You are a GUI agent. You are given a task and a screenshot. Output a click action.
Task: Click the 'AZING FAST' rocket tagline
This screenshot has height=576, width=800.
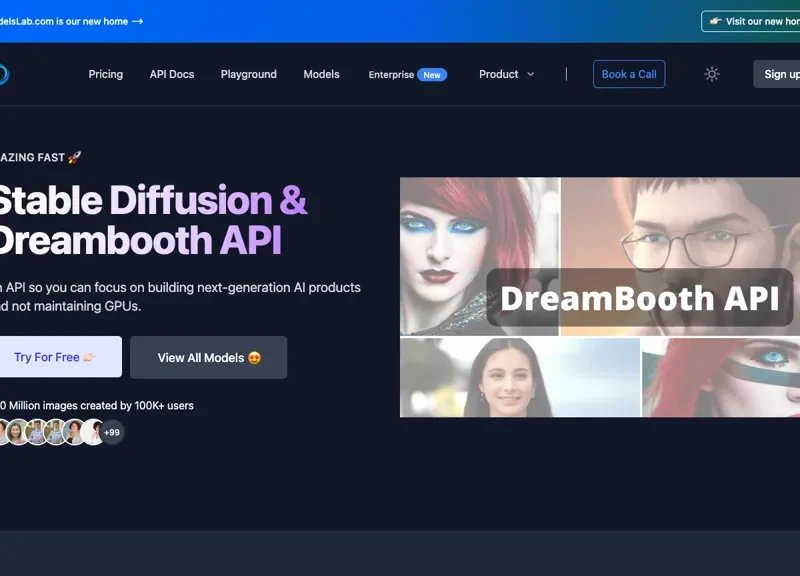pos(40,157)
